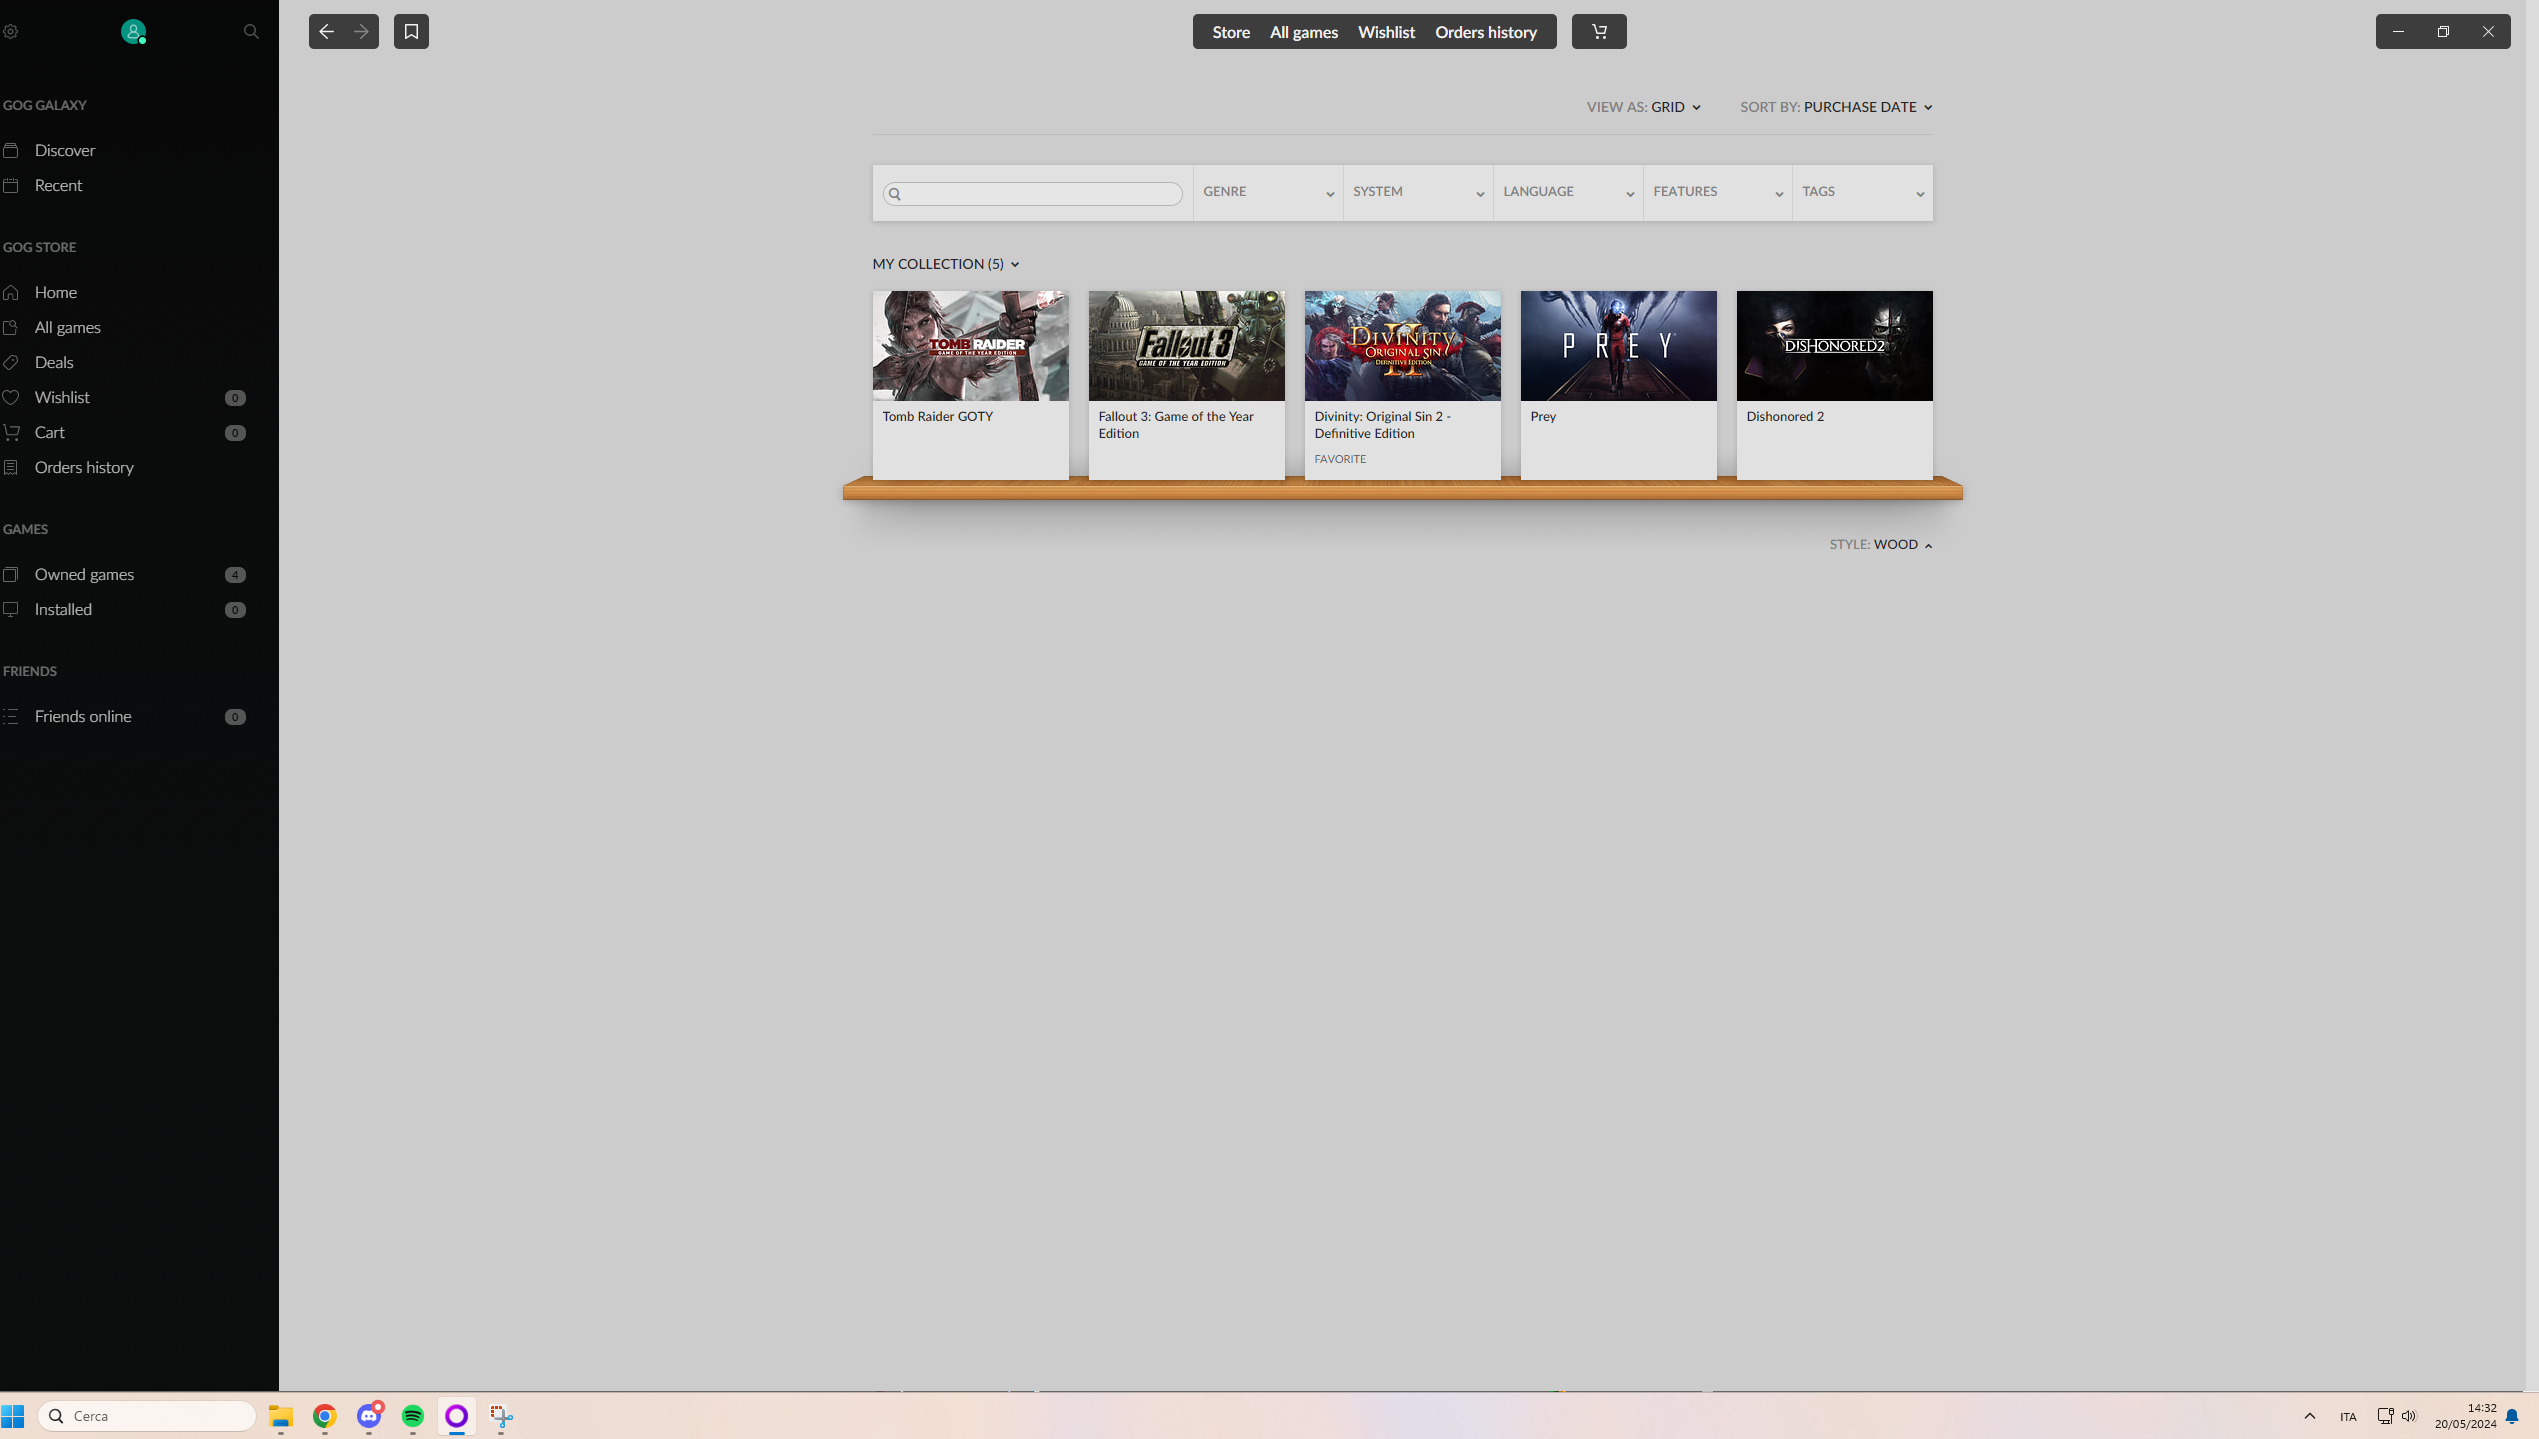Expand the Tags filter dropdown
This screenshot has height=1439, width=2539.
tap(1863, 193)
